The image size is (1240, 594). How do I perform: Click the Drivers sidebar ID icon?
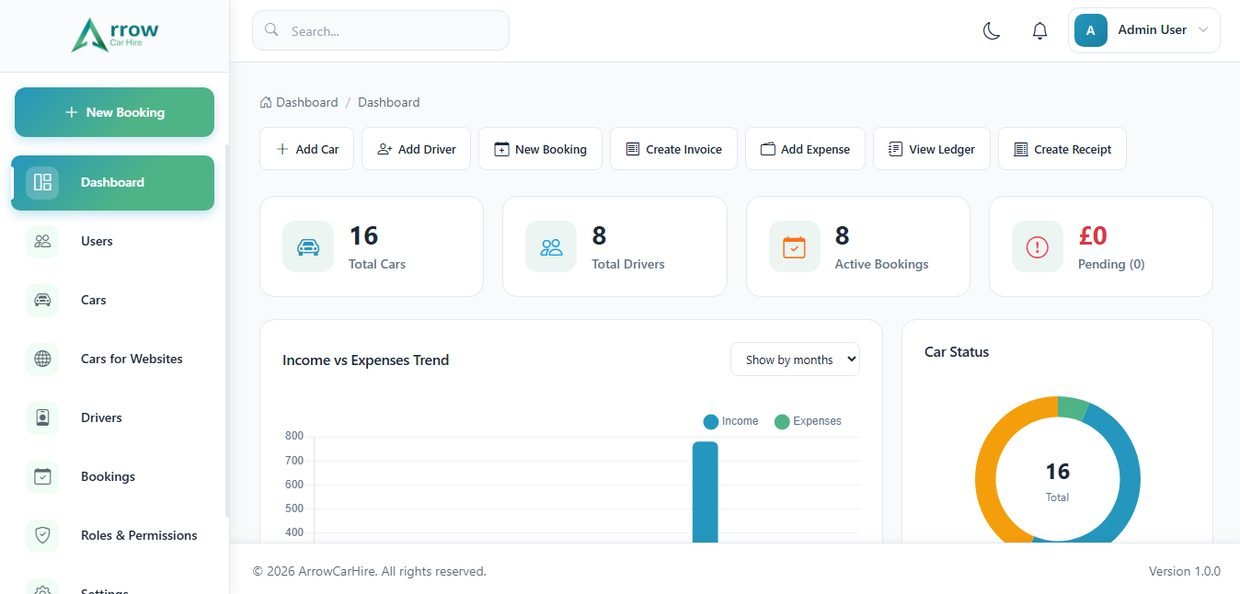tap(42, 418)
